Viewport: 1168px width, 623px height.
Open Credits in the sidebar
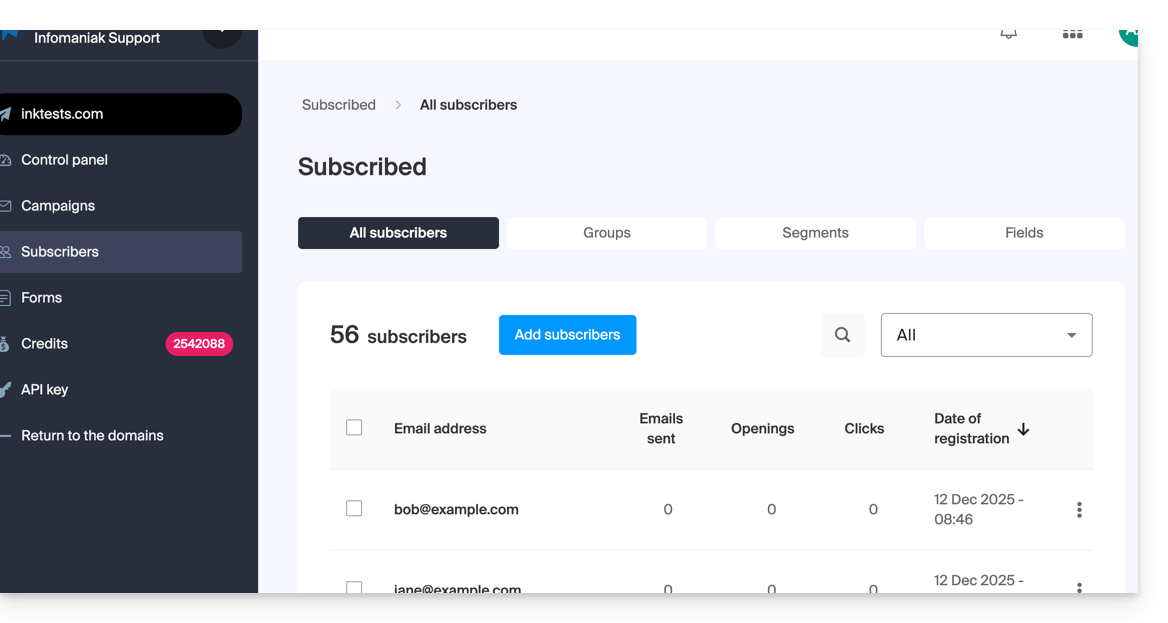45,344
